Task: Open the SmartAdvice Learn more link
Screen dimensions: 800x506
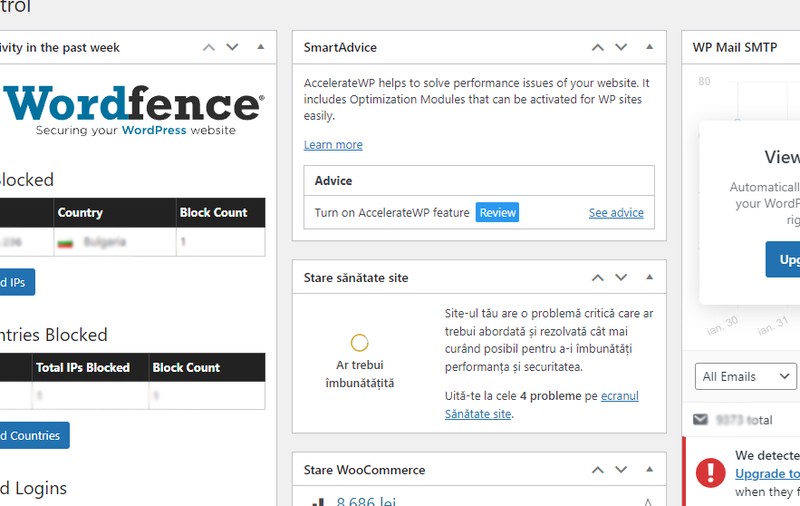Action: point(333,145)
